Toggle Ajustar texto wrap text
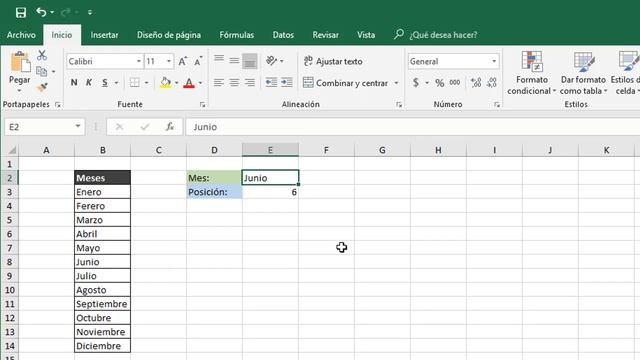 pos(333,61)
